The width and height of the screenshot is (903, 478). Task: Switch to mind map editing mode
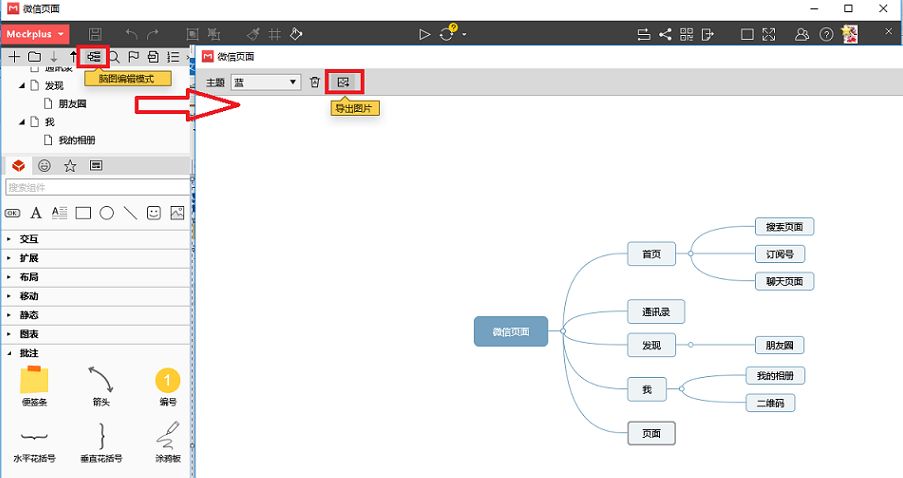click(93, 56)
